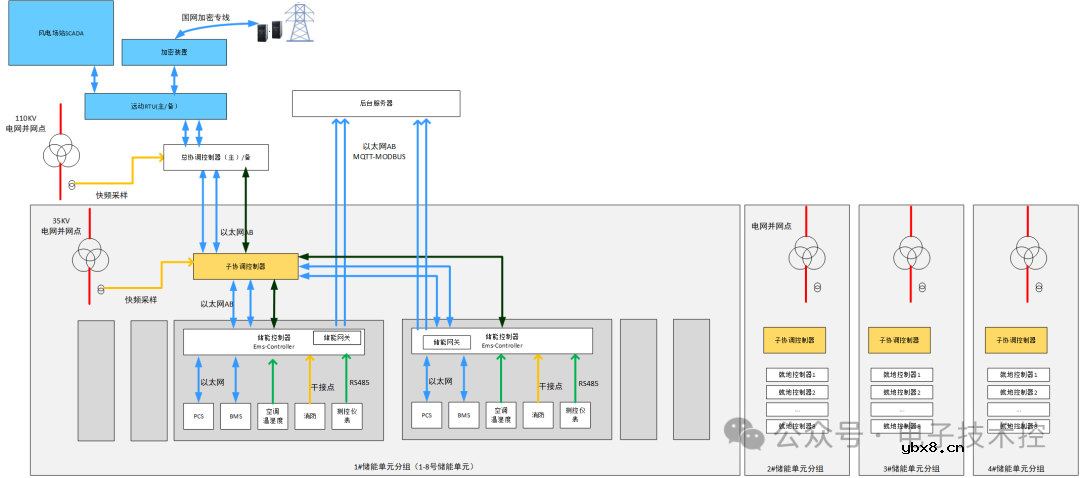1080x478 pixels.
Task: Click the 就地控制器1 box in 2# group
Action: [797, 374]
